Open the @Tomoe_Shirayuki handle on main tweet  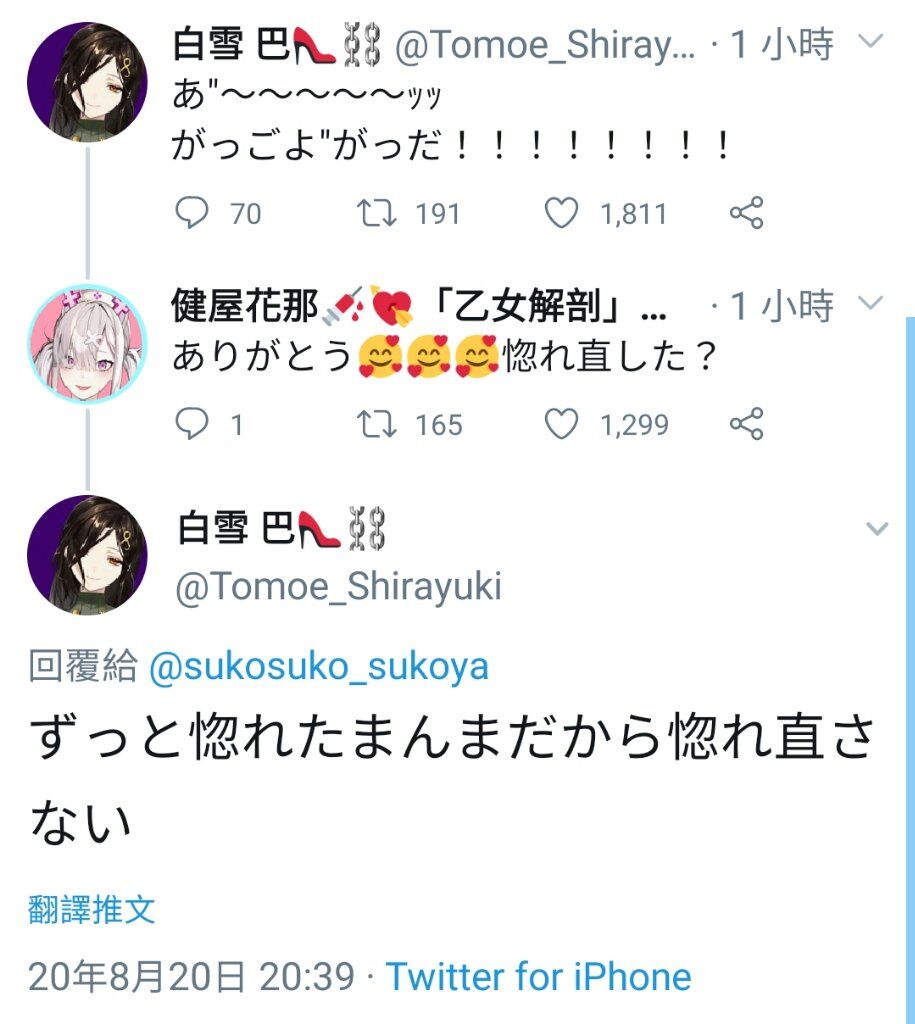(x=338, y=586)
